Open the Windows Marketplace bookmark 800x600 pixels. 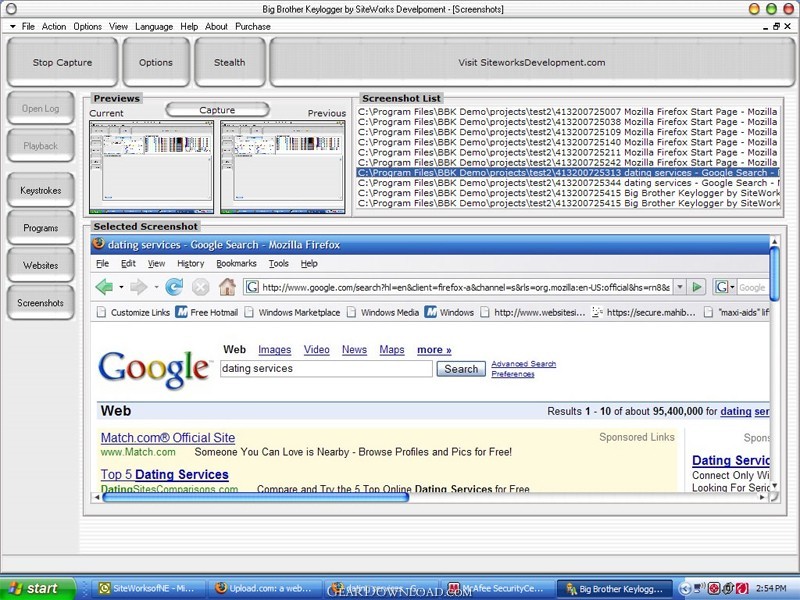[292, 312]
